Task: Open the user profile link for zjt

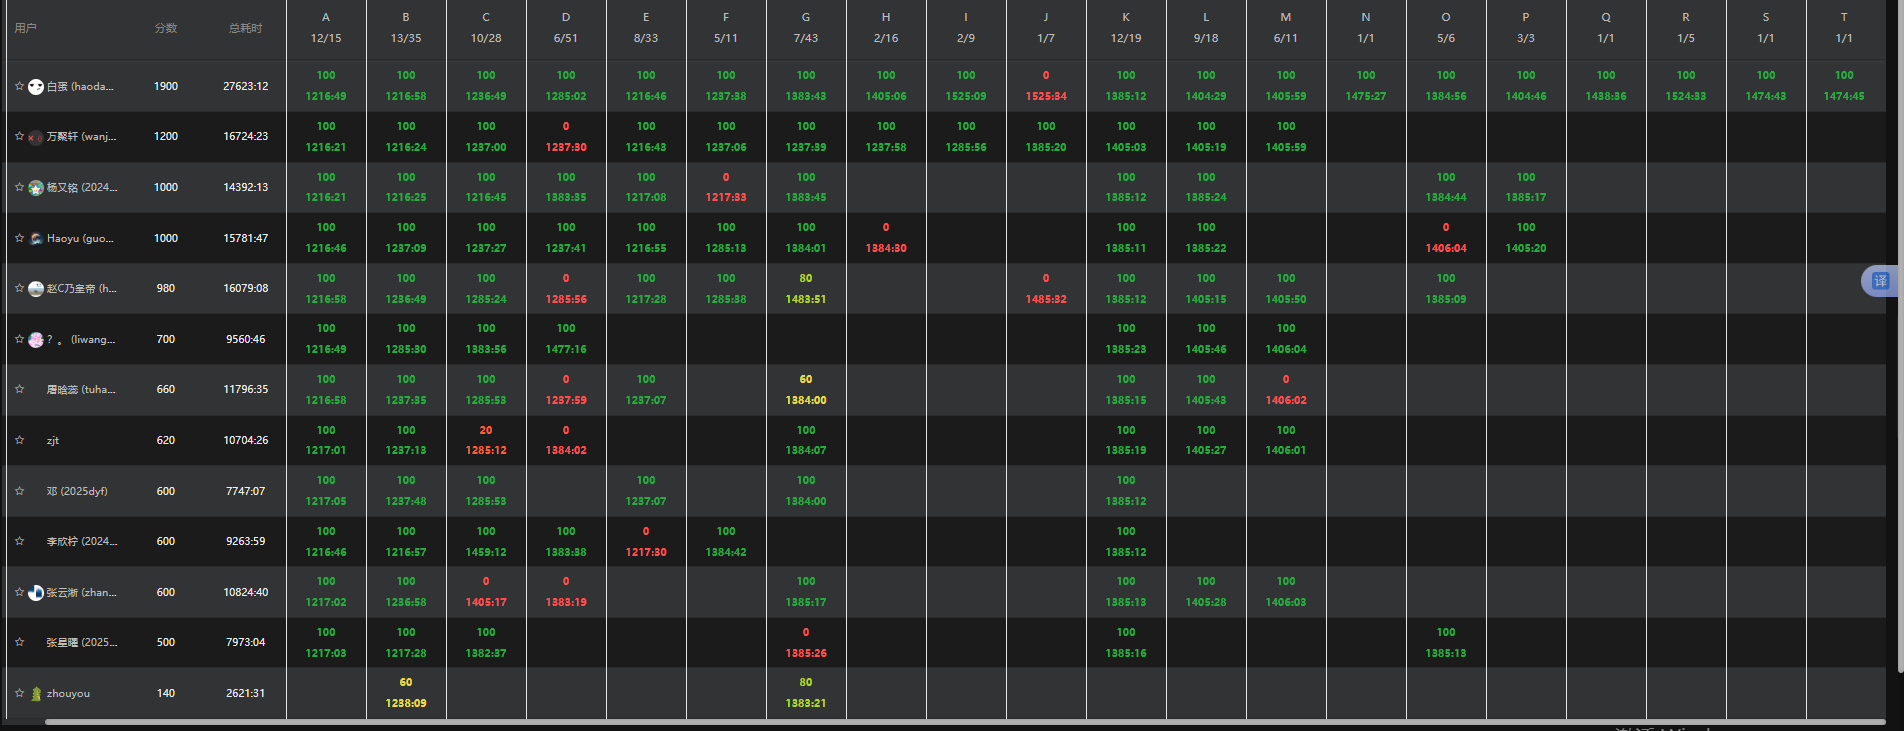Action: coord(53,441)
